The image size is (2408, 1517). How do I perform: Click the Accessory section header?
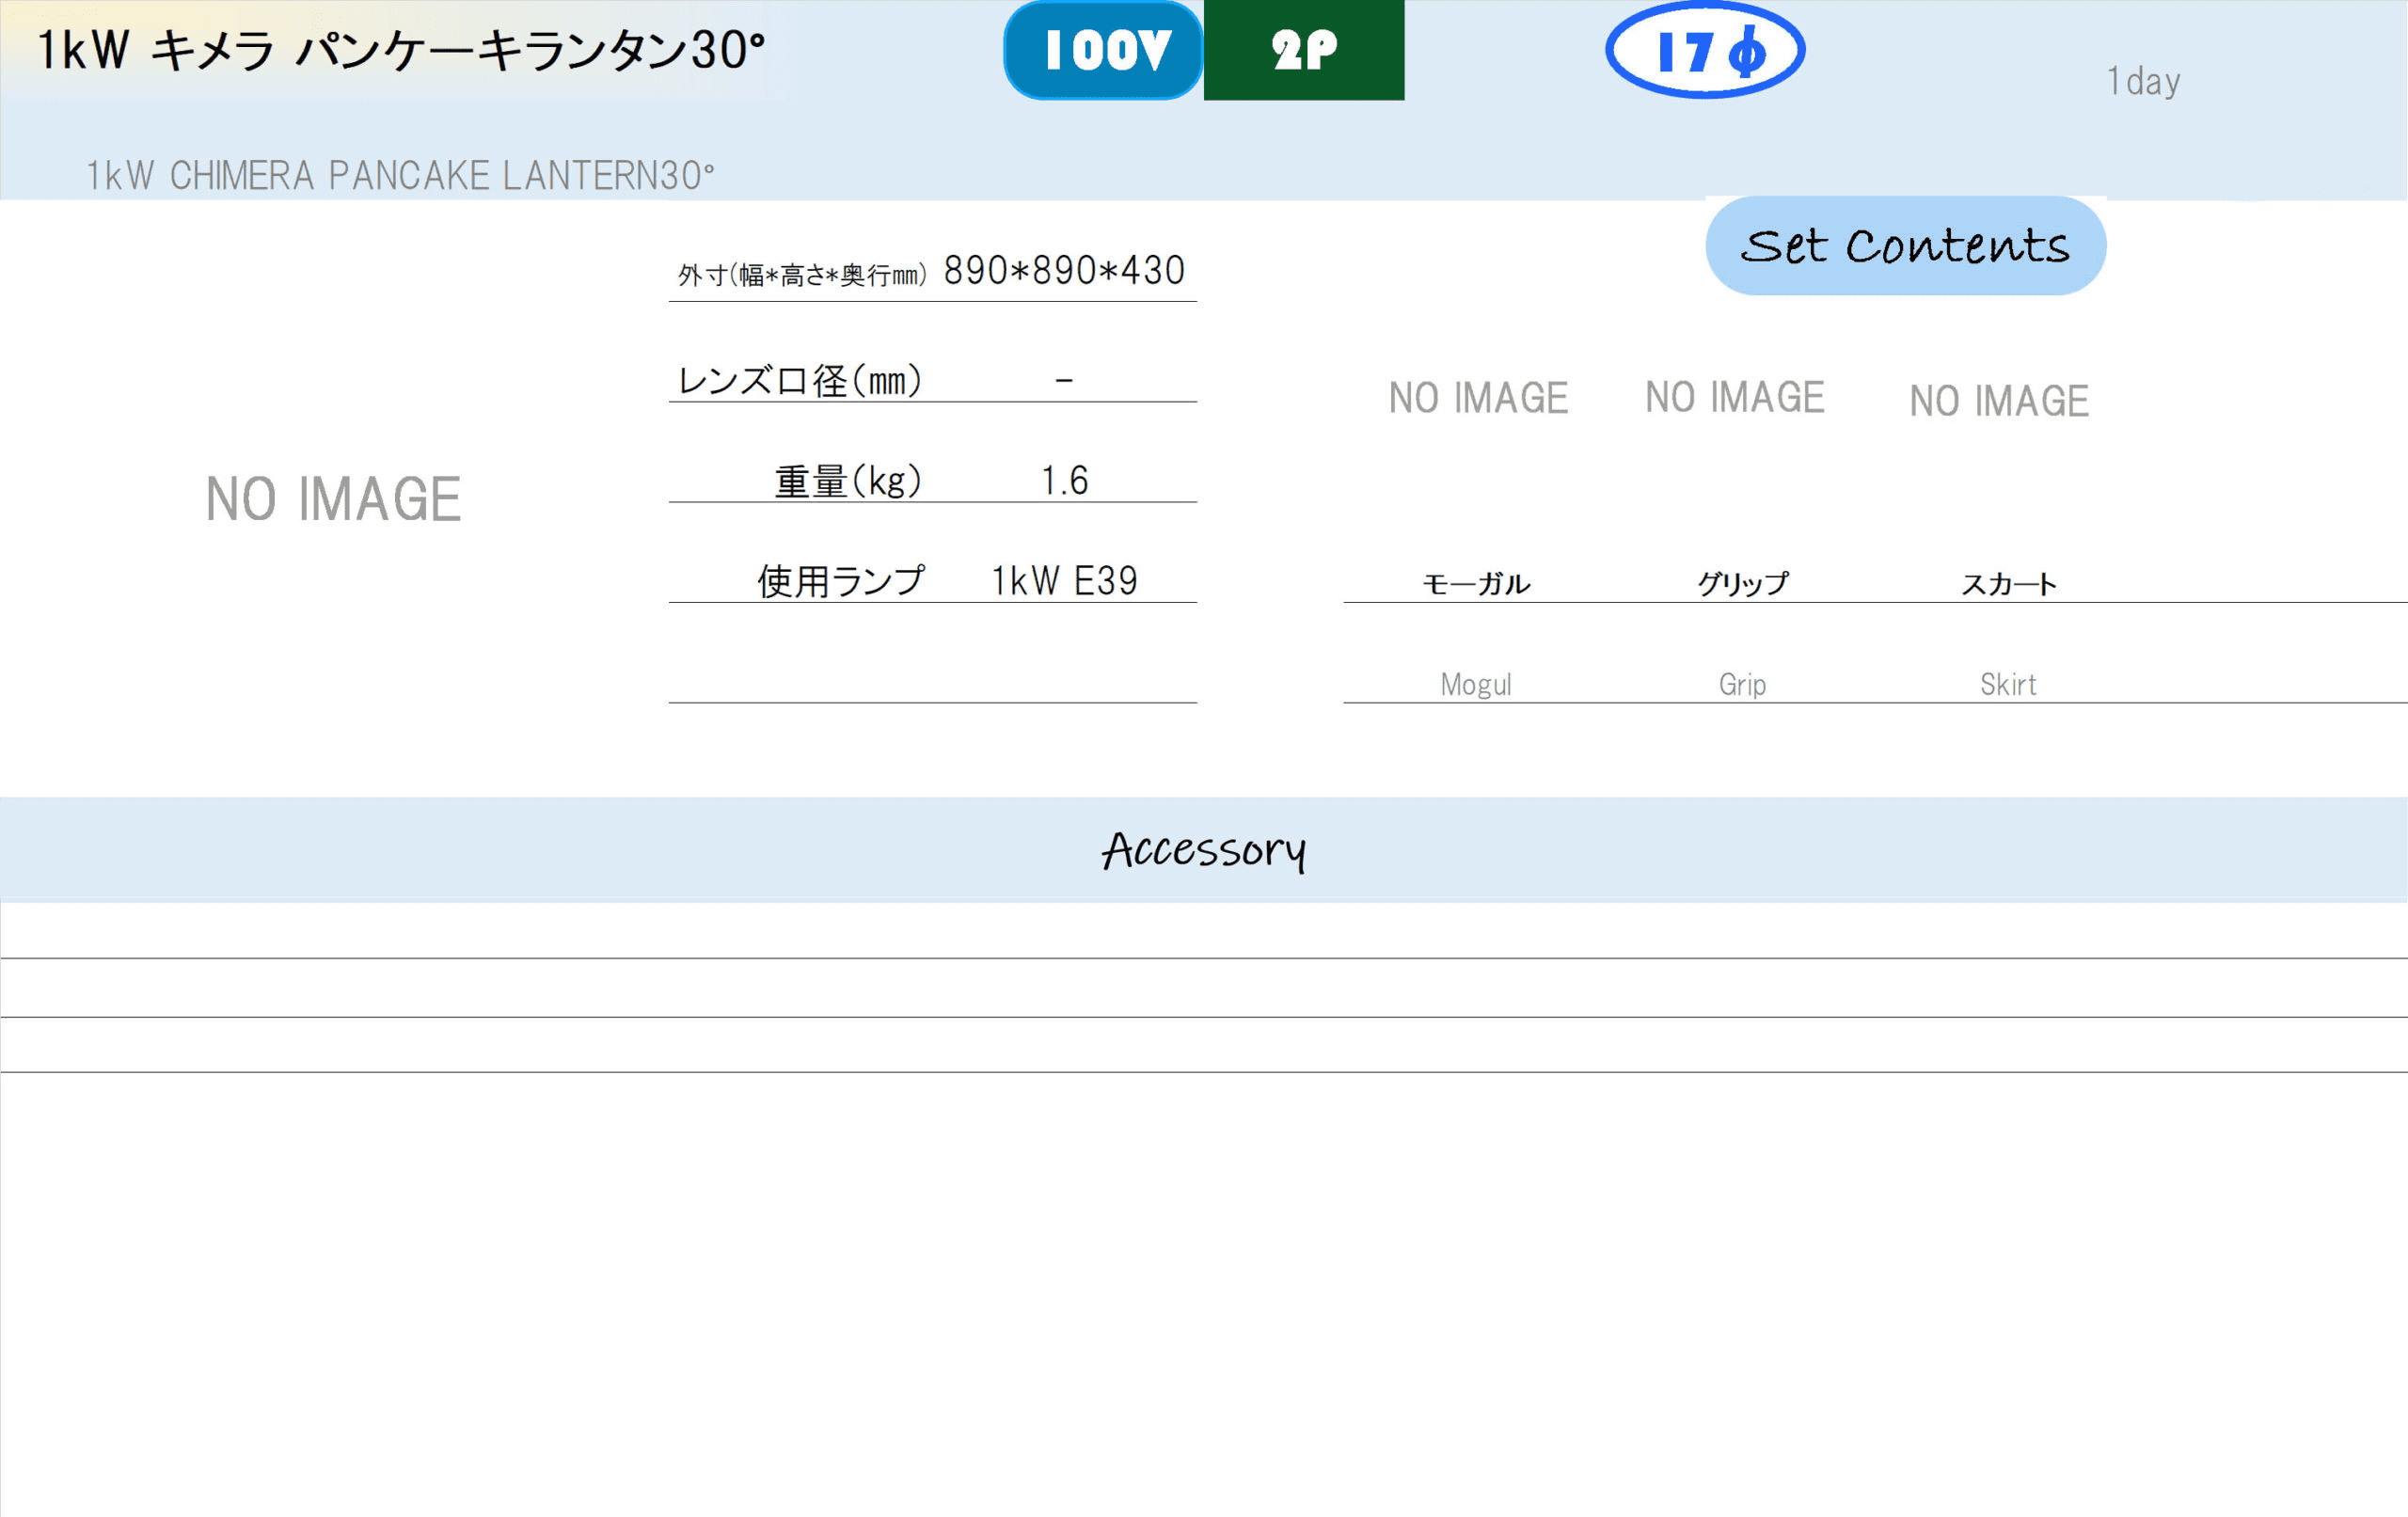pos(1204,851)
